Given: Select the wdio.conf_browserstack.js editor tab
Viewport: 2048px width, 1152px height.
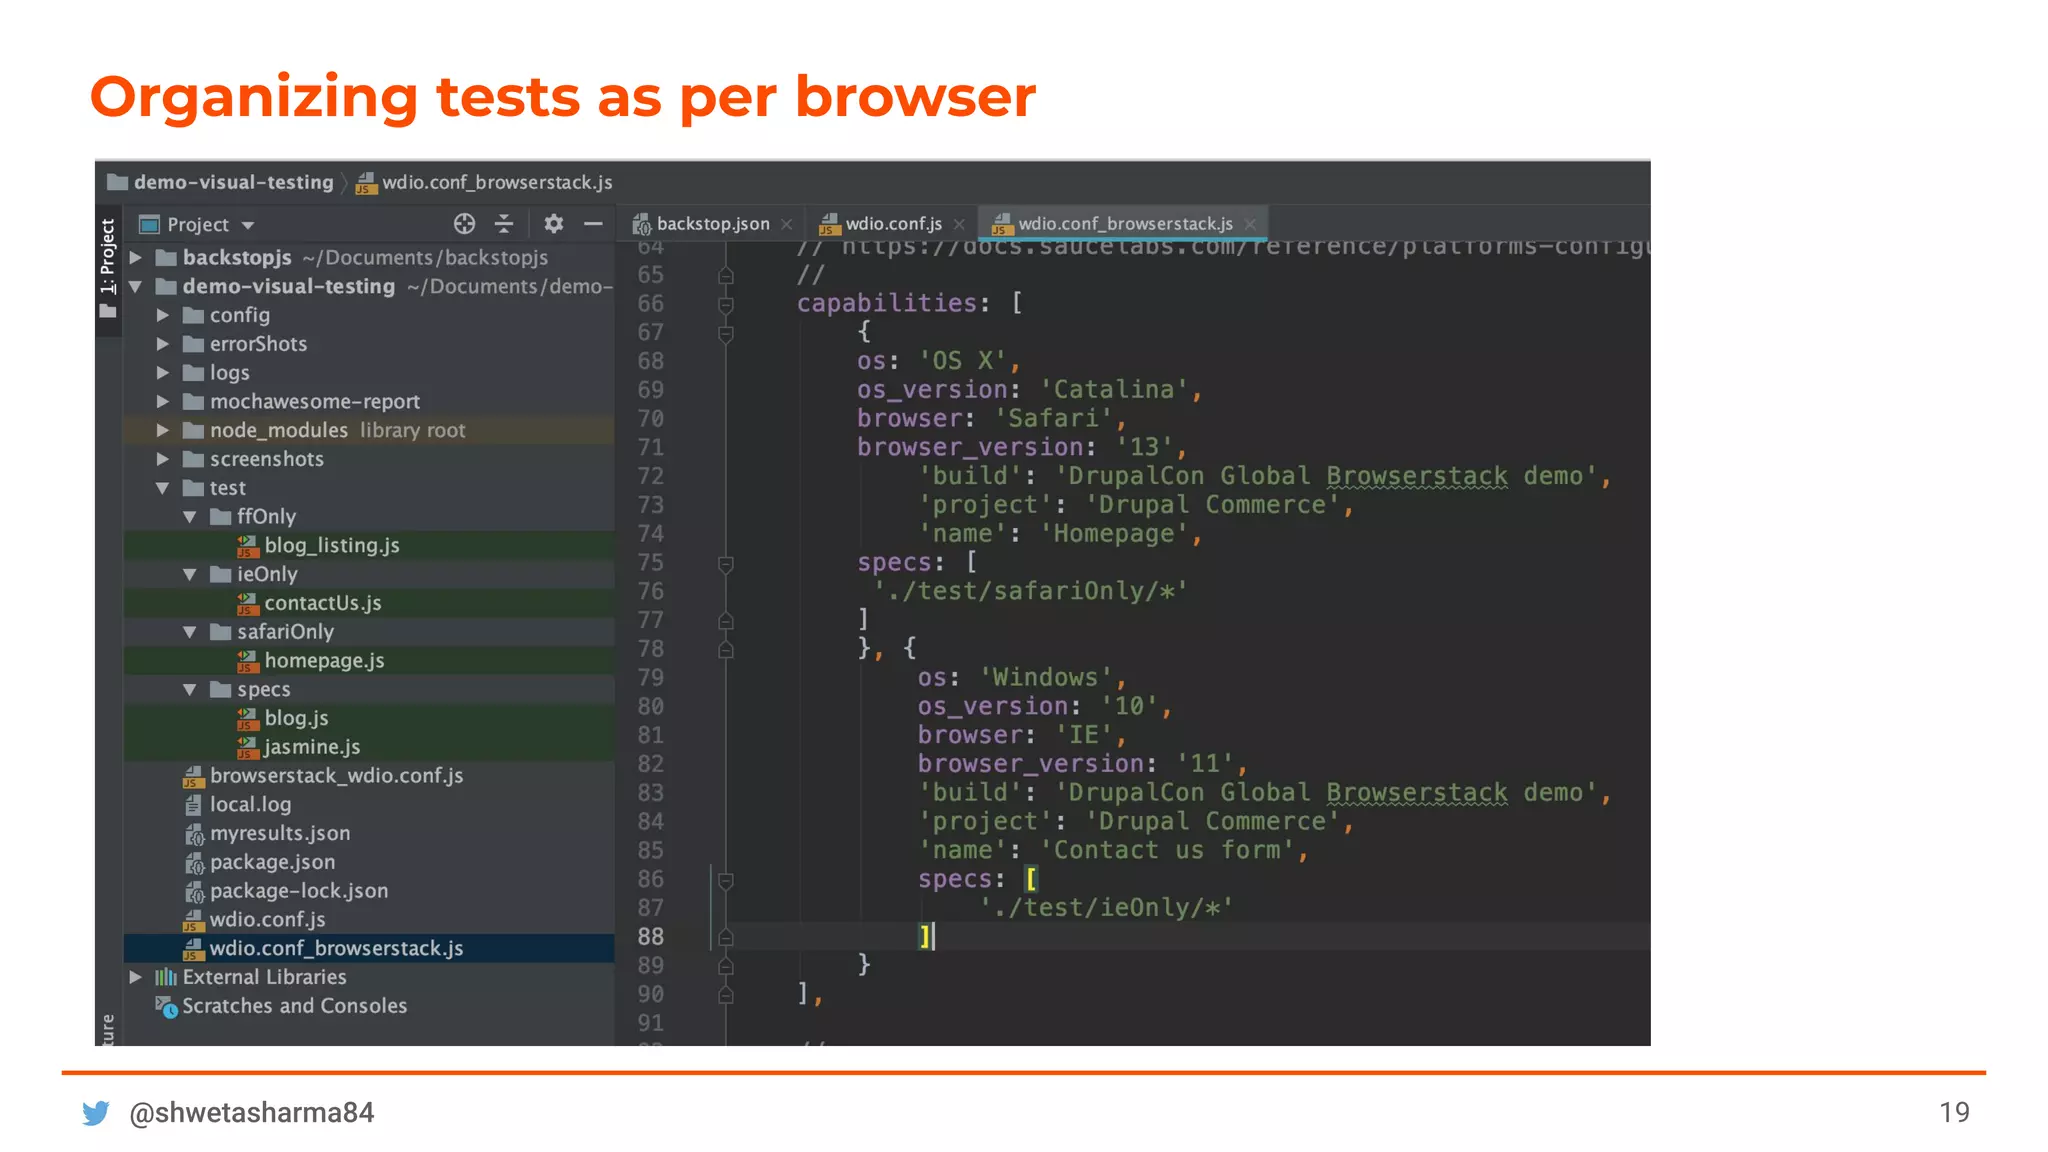Looking at the screenshot, I should [x=1125, y=224].
